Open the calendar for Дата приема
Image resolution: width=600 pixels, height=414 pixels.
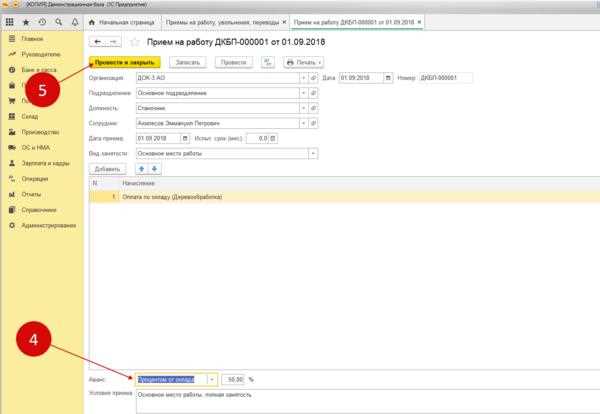pyautogui.click(x=185, y=138)
